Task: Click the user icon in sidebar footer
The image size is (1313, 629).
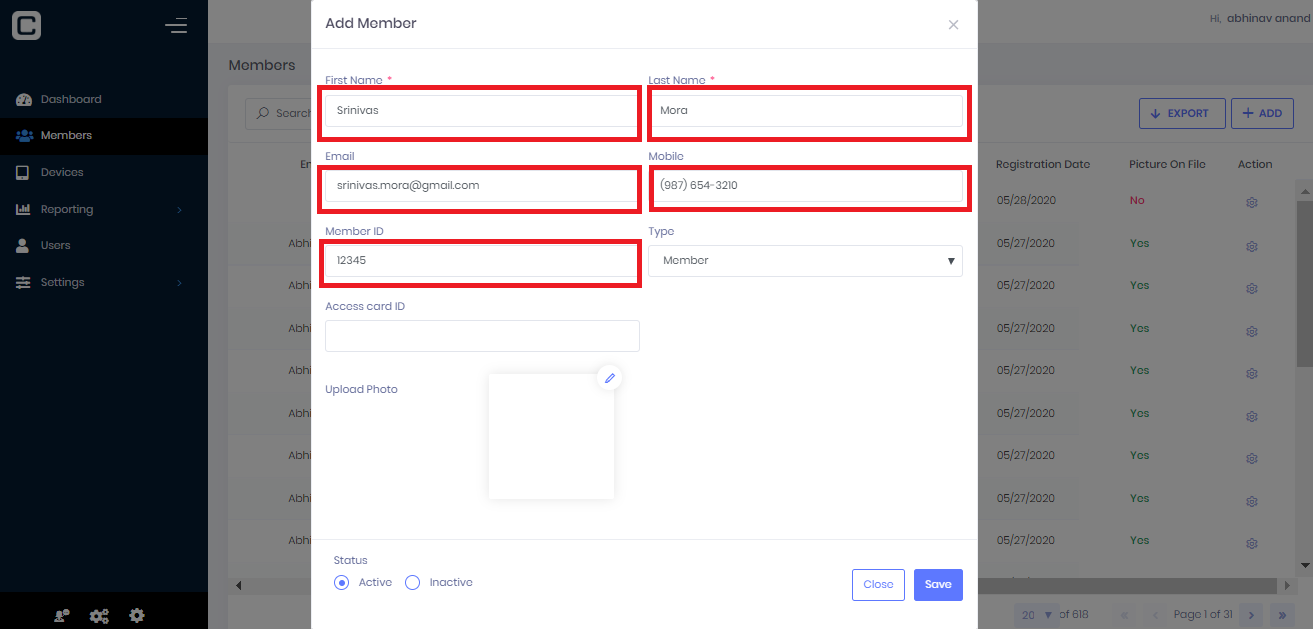Action: (61, 616)
